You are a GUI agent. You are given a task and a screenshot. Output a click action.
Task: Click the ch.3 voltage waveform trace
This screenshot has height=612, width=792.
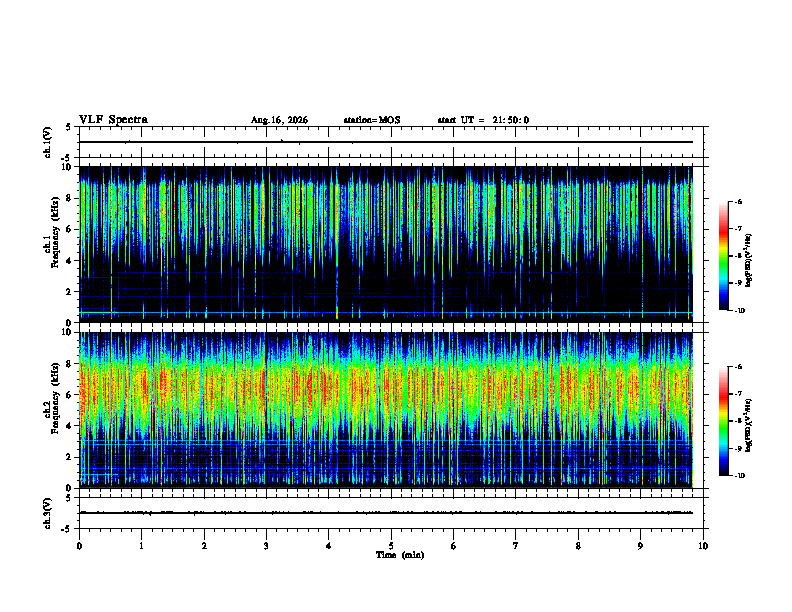pyautogui.click(x=385, y=513)
